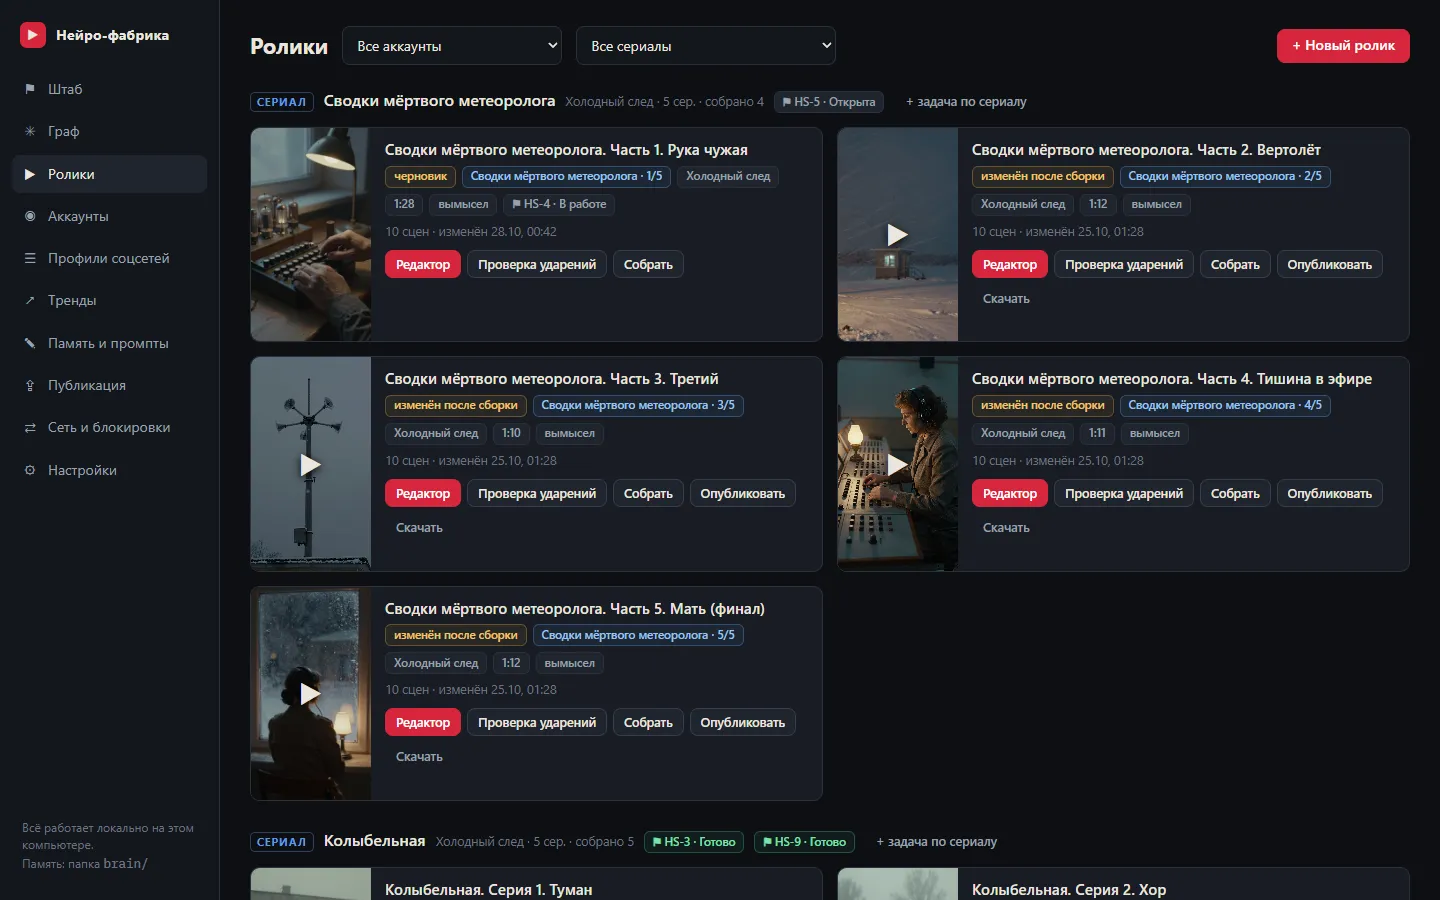Go to Аккаунты in the sidebar

point(109,216)
